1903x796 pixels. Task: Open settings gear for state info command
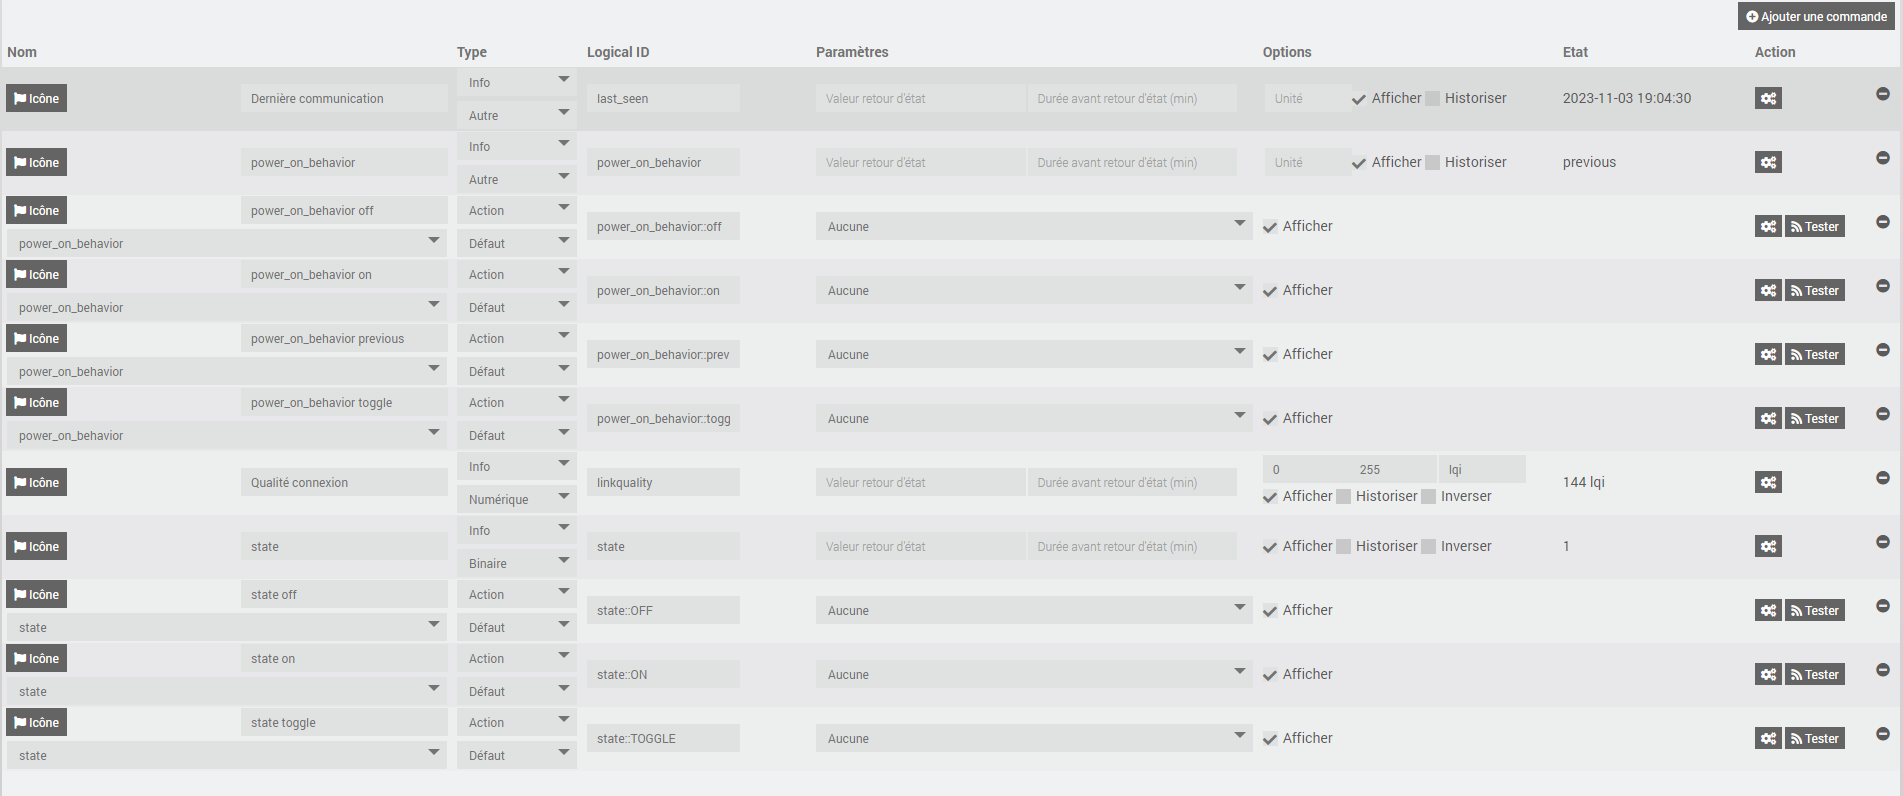1768,546
